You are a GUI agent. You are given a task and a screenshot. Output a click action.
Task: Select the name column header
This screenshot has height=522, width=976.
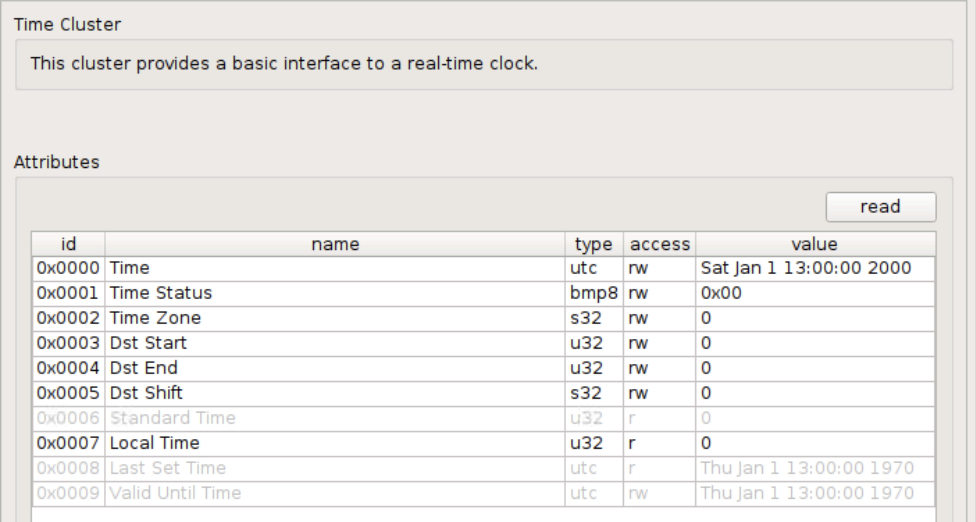tap(335, 244)
